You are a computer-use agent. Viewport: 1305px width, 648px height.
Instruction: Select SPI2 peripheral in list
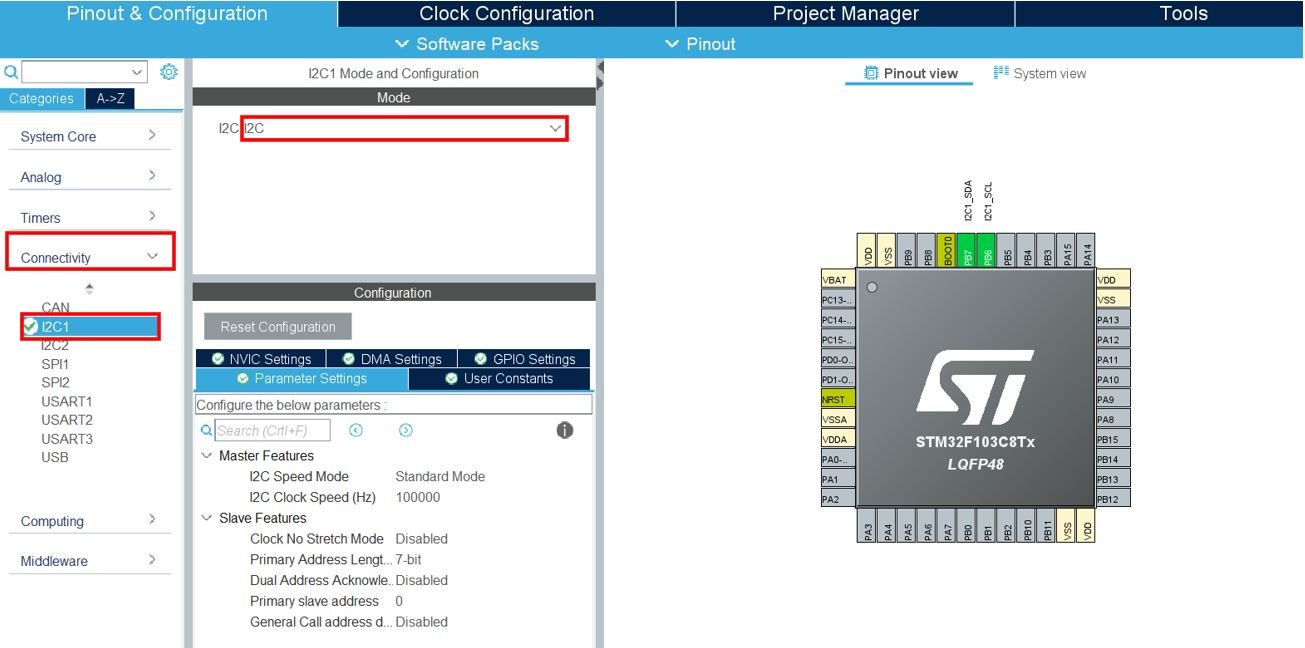tap(55, 382)
